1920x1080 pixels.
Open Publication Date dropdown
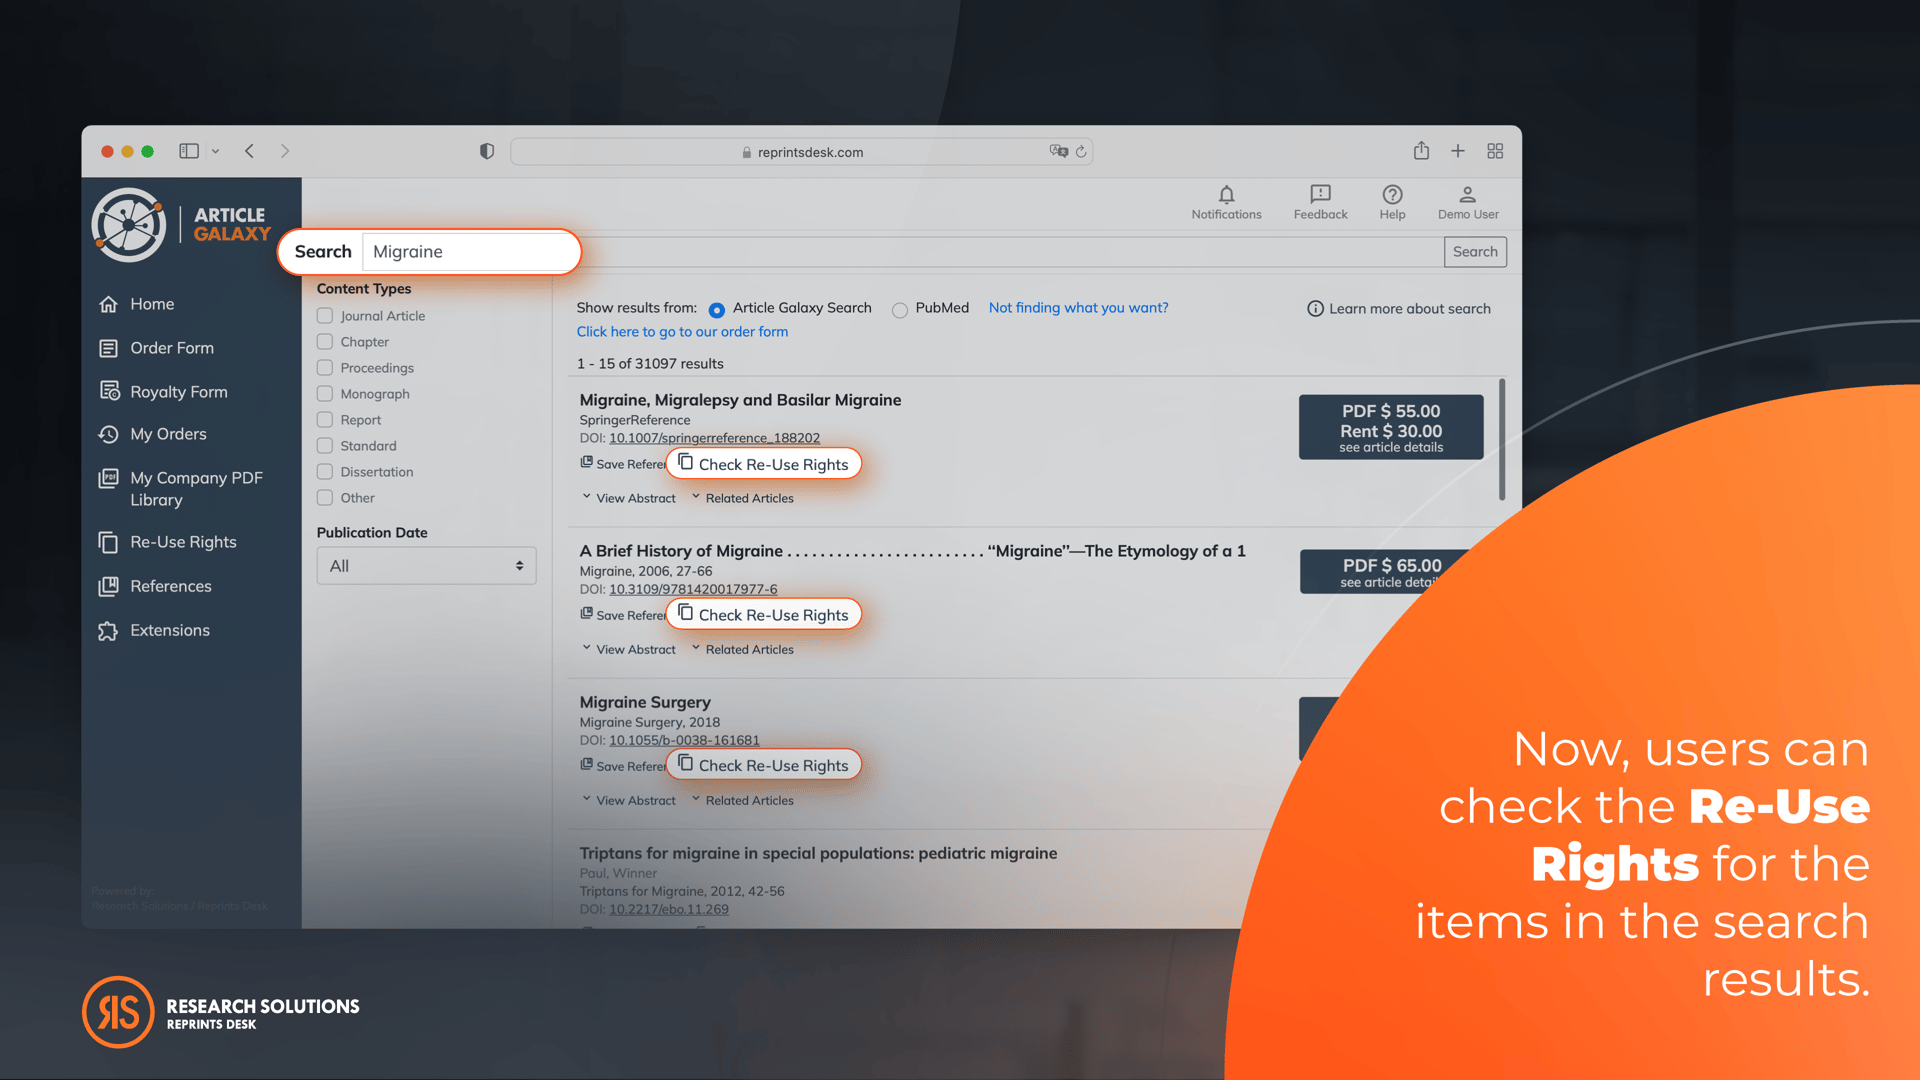pos(426,566)
